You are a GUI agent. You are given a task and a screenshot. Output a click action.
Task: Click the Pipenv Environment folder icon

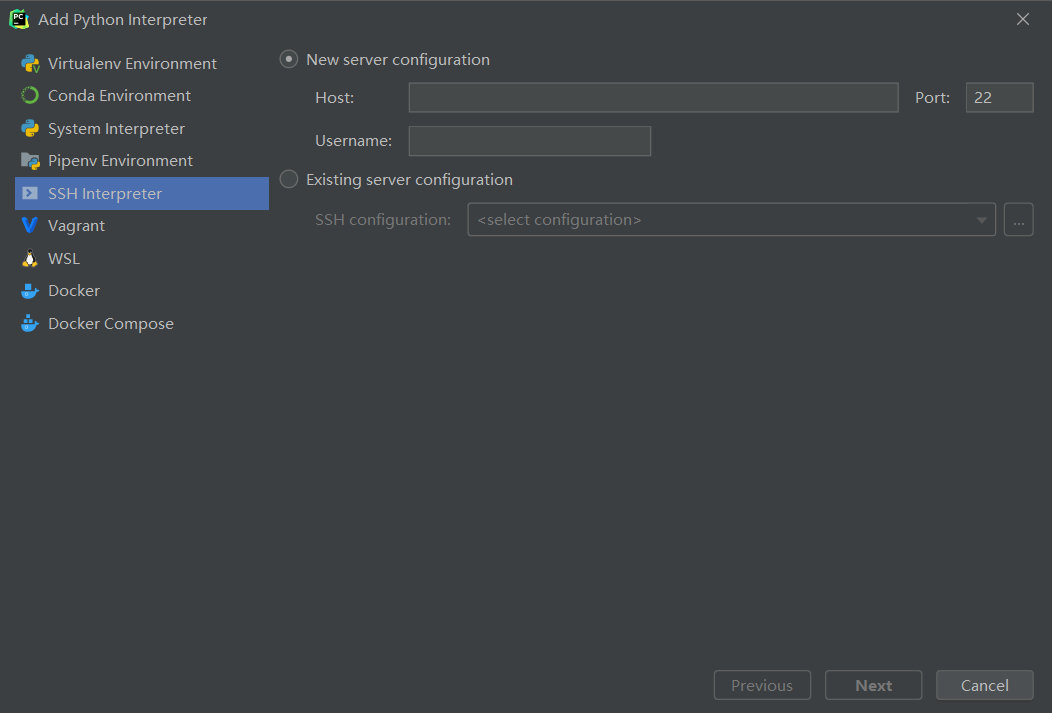point(30,161)
